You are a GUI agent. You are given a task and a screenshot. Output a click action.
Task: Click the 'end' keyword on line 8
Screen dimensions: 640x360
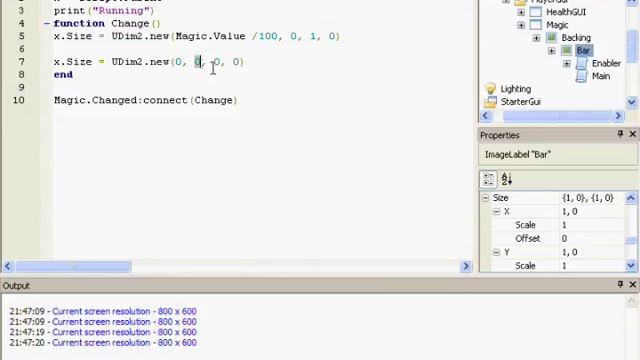point(63,75)
